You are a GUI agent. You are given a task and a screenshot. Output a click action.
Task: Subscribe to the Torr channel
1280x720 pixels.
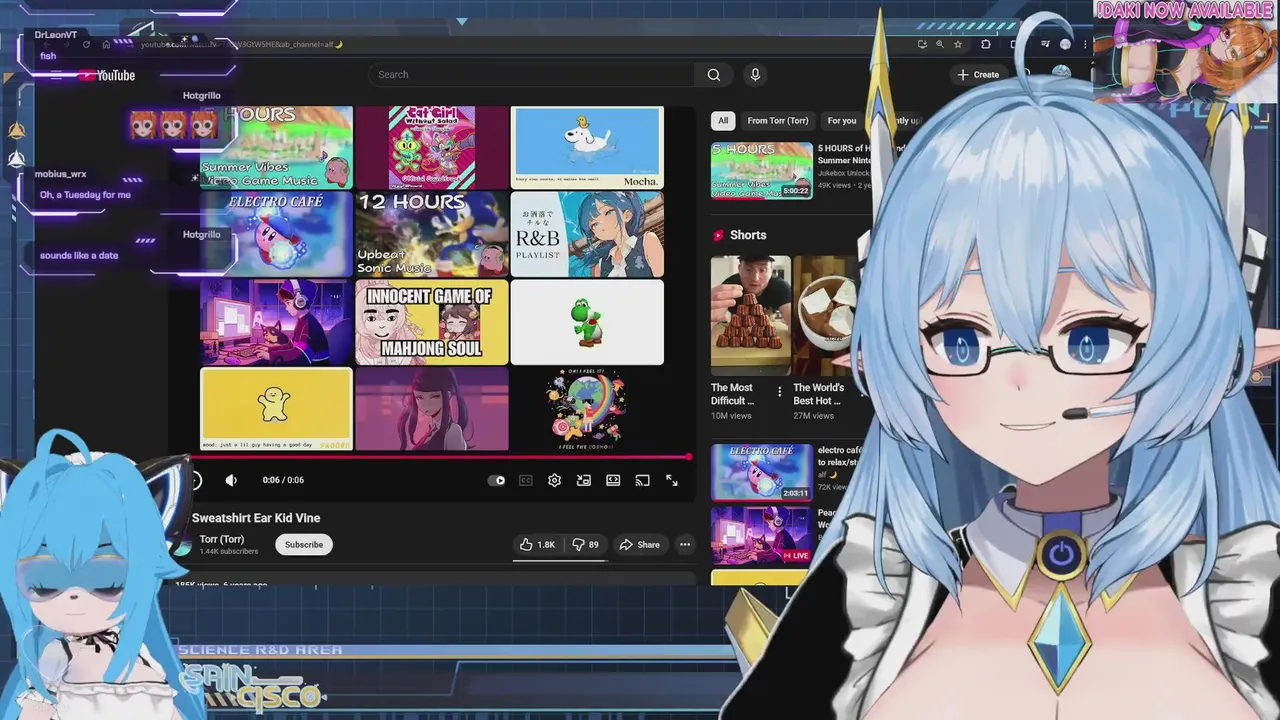[303, 545]
